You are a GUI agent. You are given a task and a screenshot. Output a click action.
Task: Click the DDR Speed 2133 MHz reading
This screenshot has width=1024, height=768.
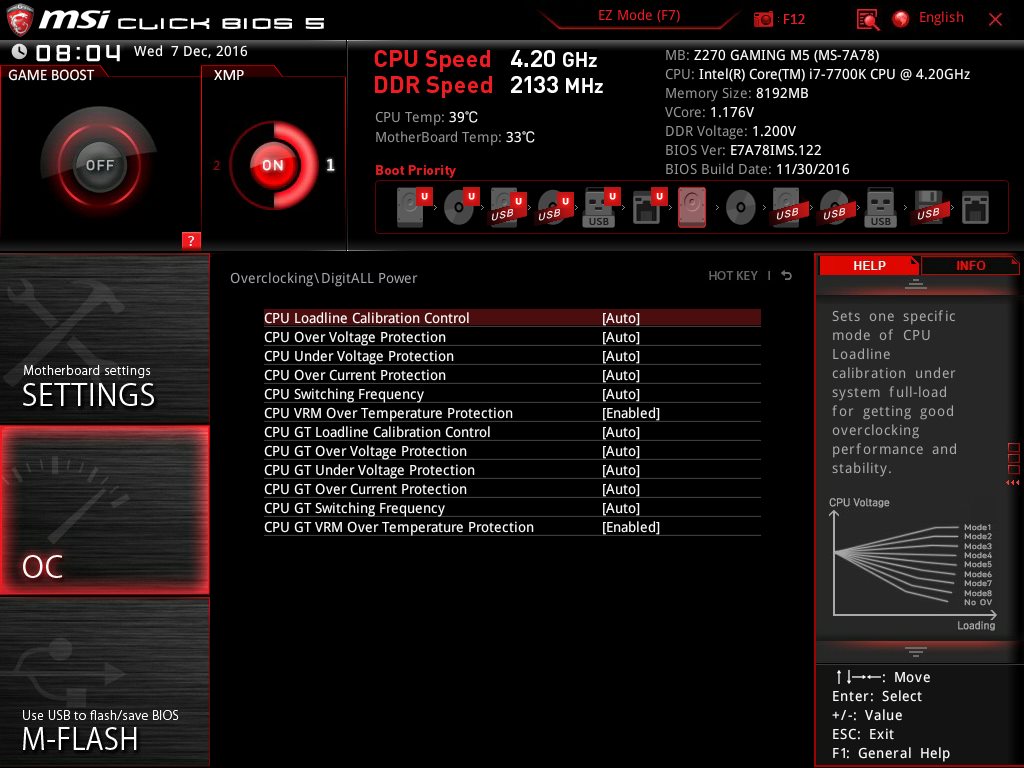(488, 86)
